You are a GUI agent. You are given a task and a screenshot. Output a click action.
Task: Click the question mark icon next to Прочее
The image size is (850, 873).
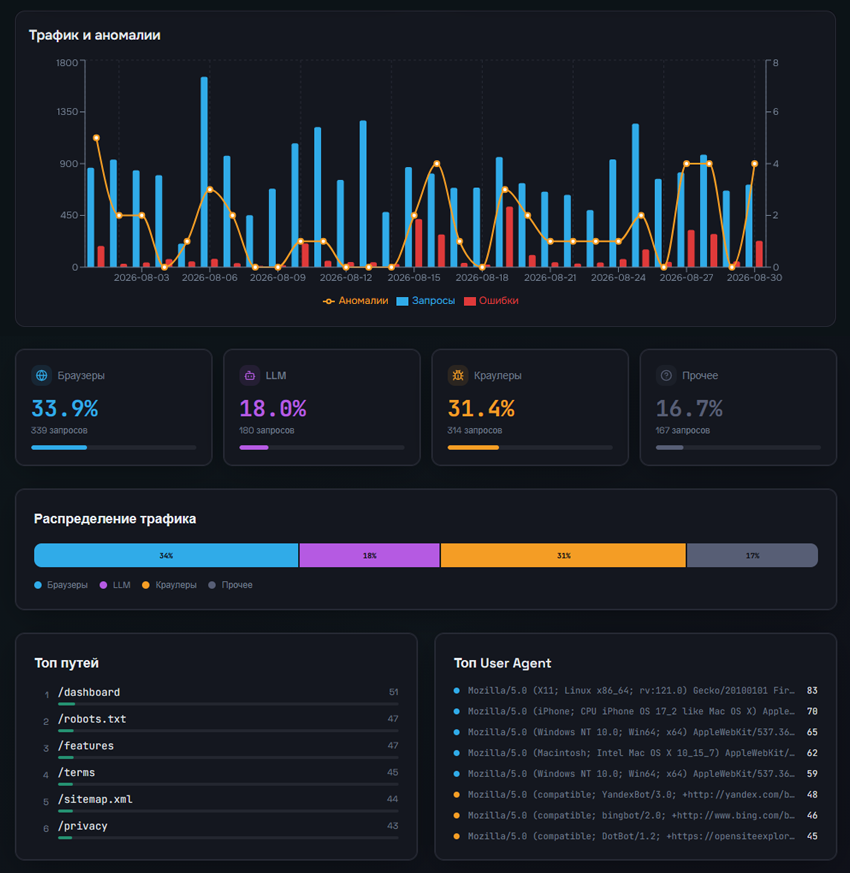(666, 375)
